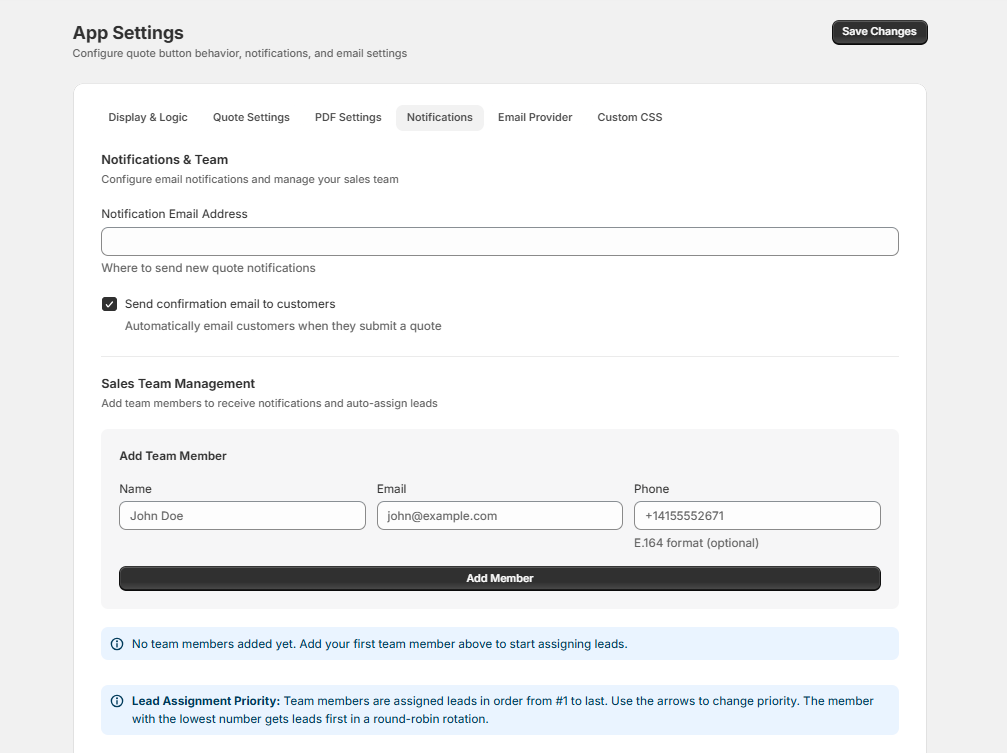The width and height of the screenshot is (1007, 753).
Task: Switch to the PDF Settings tab
Action: (347, 117)
